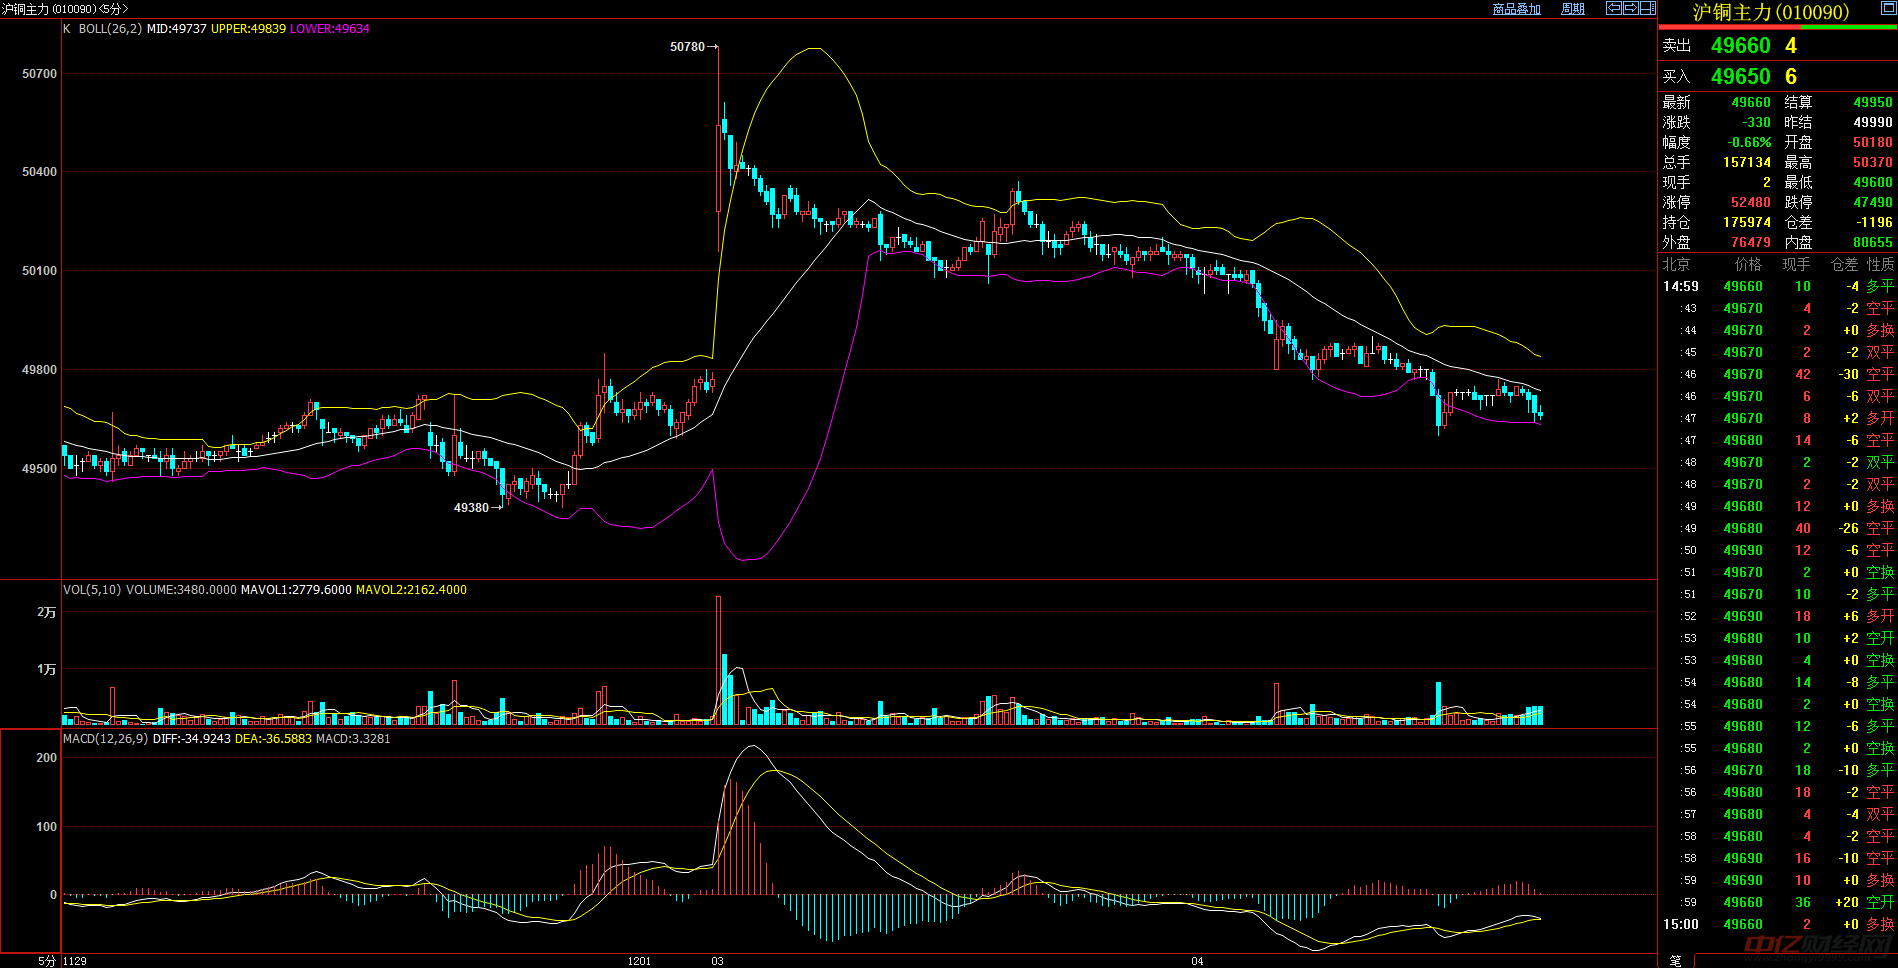Click the 沪铜主力 (010090) <5分> chart title

click(65, 9)
